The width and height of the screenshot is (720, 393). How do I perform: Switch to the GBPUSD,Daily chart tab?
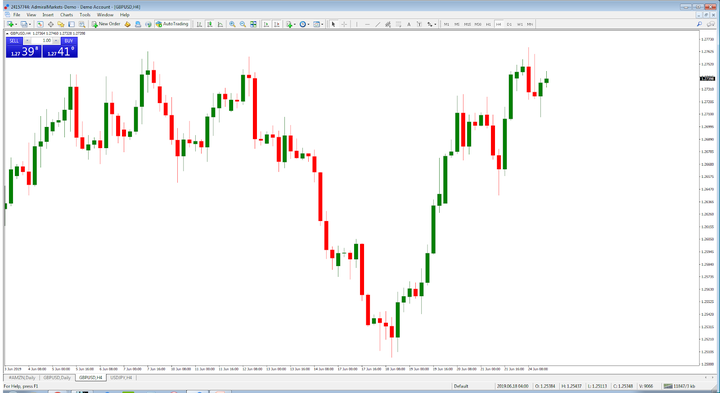click(57, 378)
